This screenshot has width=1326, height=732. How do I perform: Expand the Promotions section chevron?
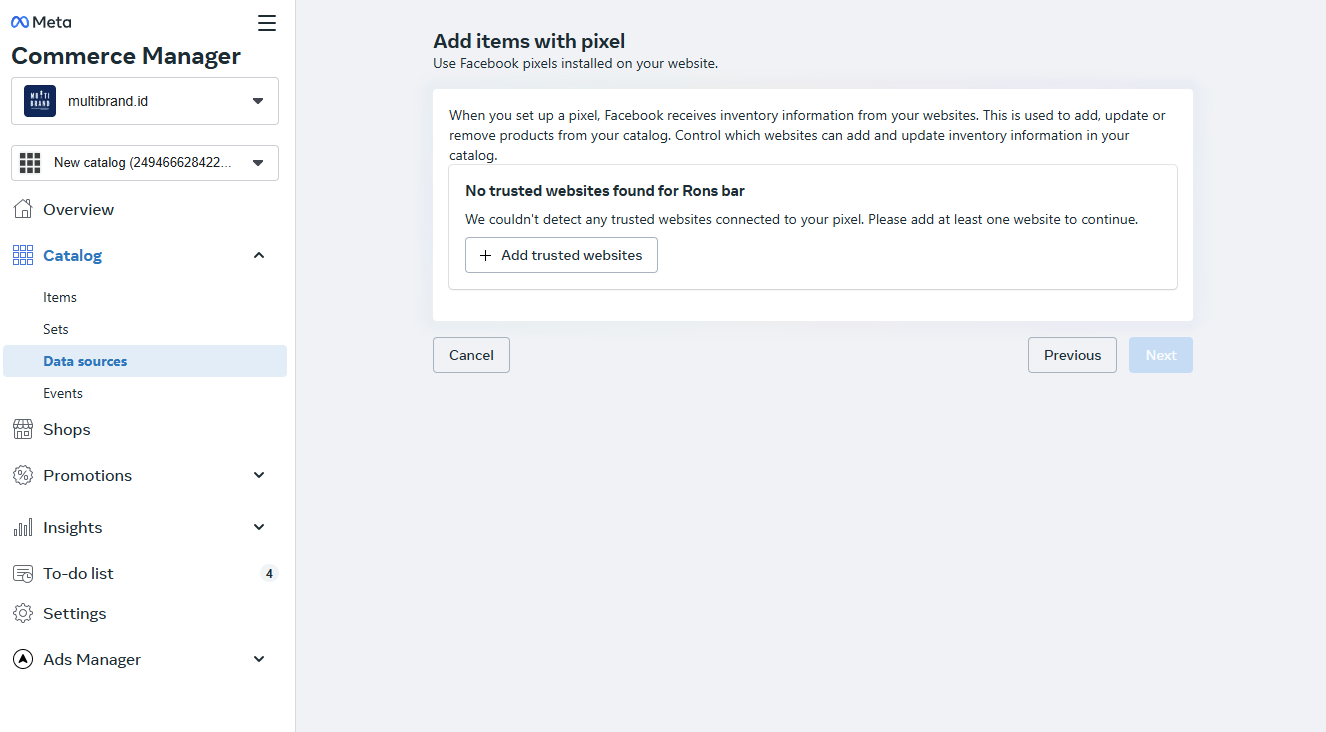[x=259, y=475]
